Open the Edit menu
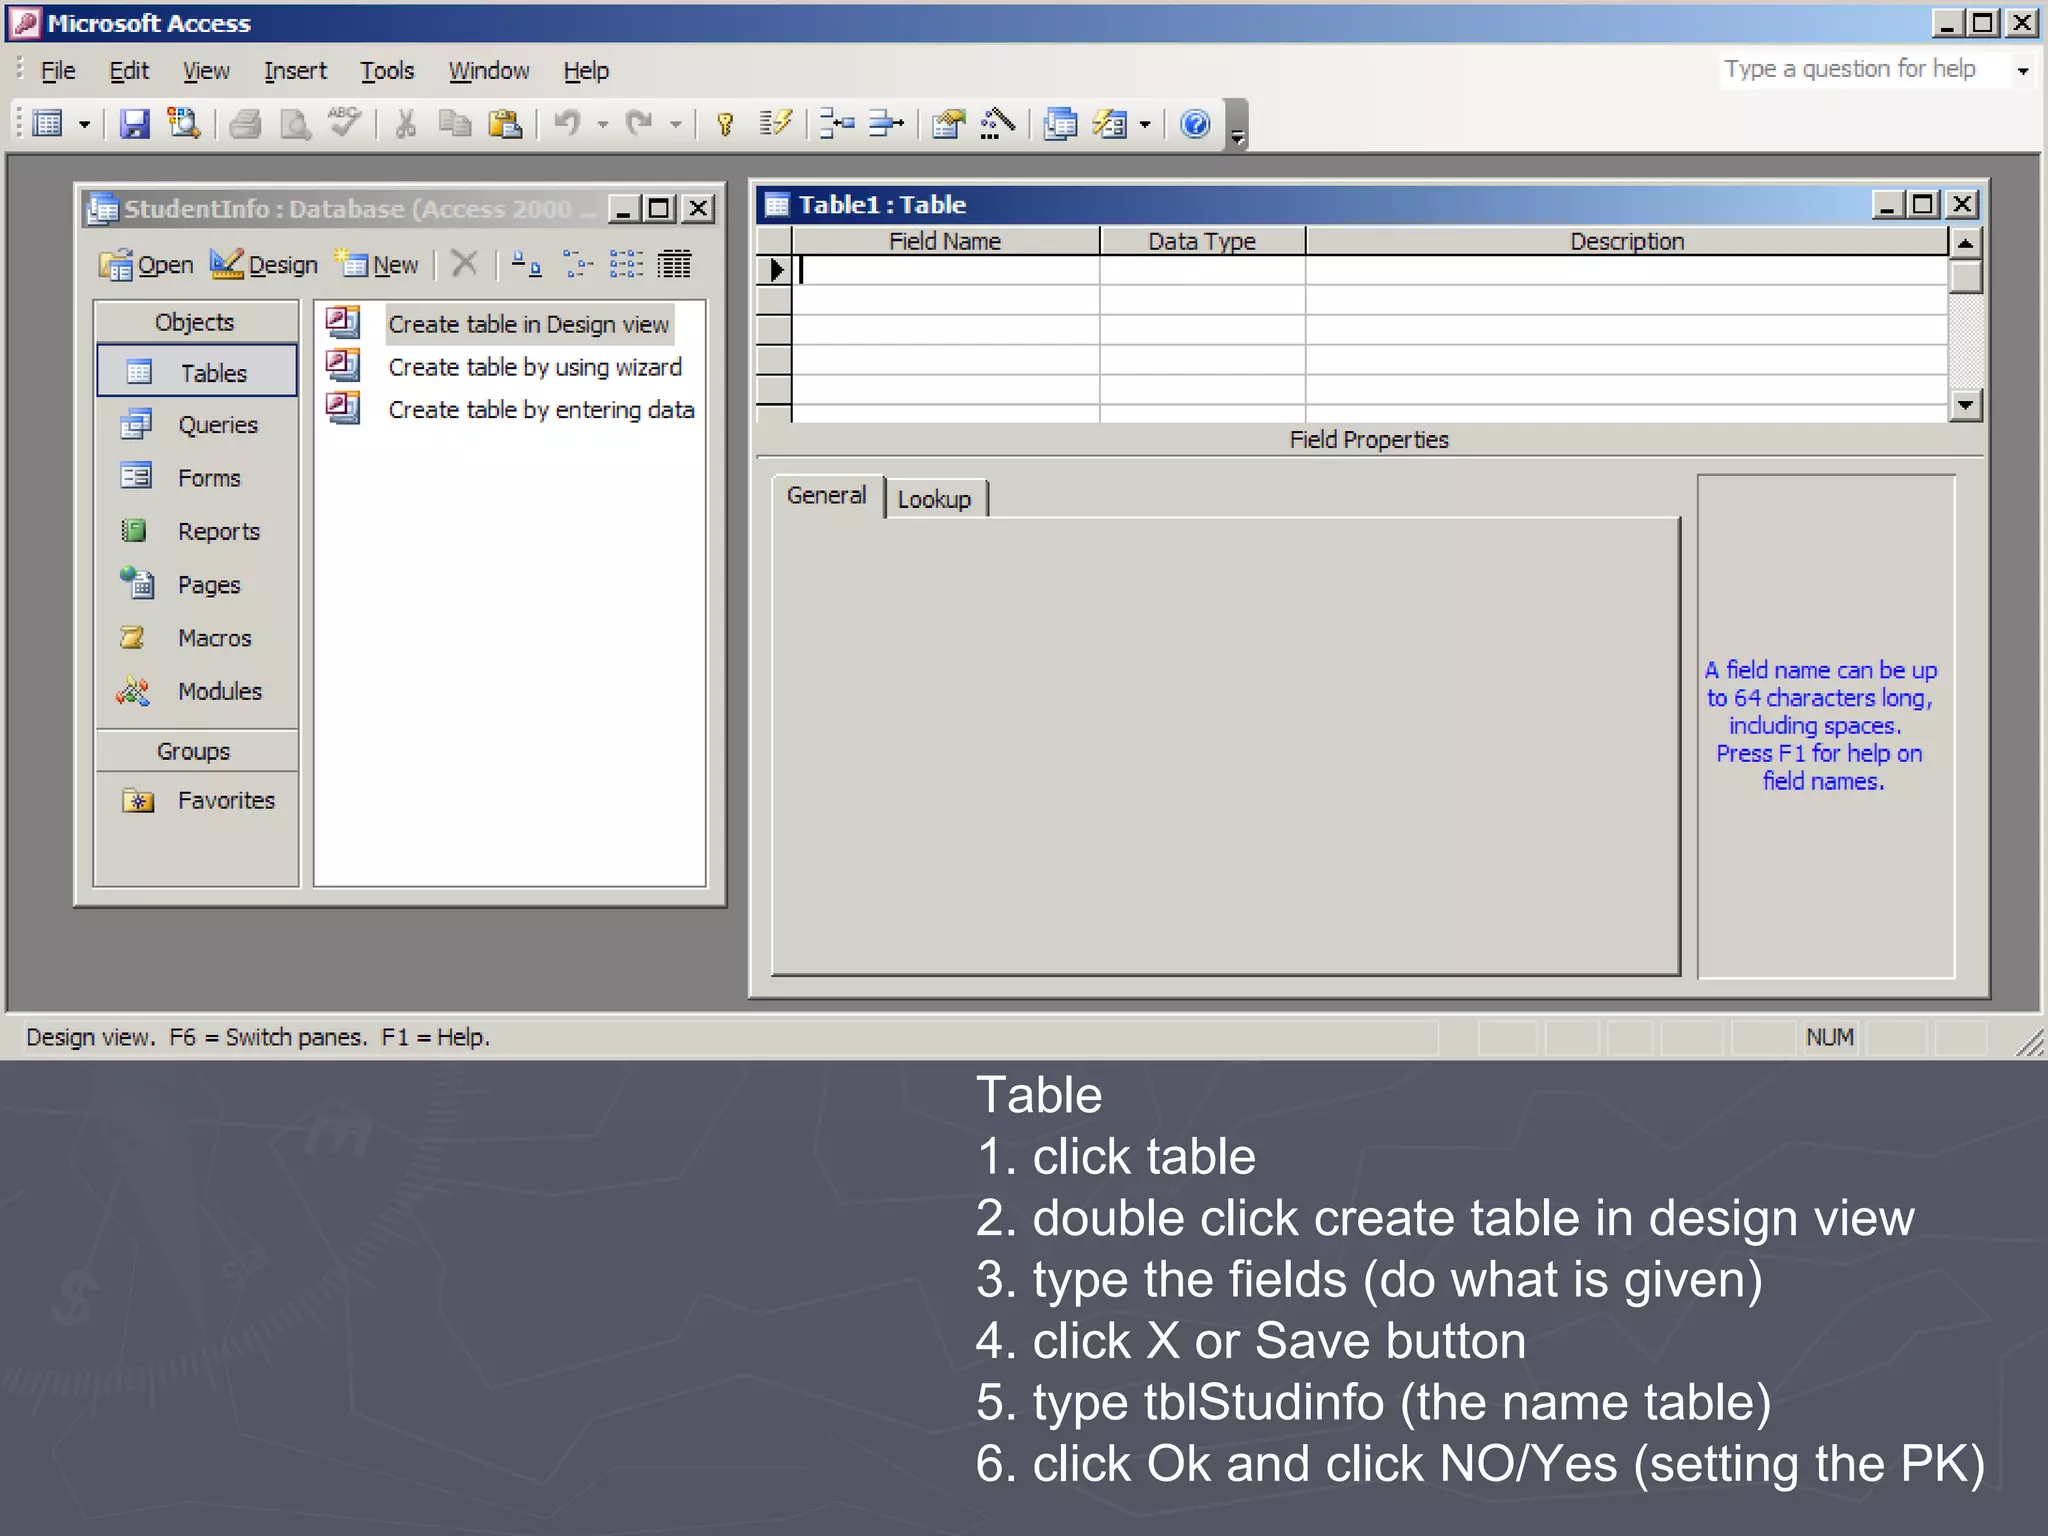 129,71
